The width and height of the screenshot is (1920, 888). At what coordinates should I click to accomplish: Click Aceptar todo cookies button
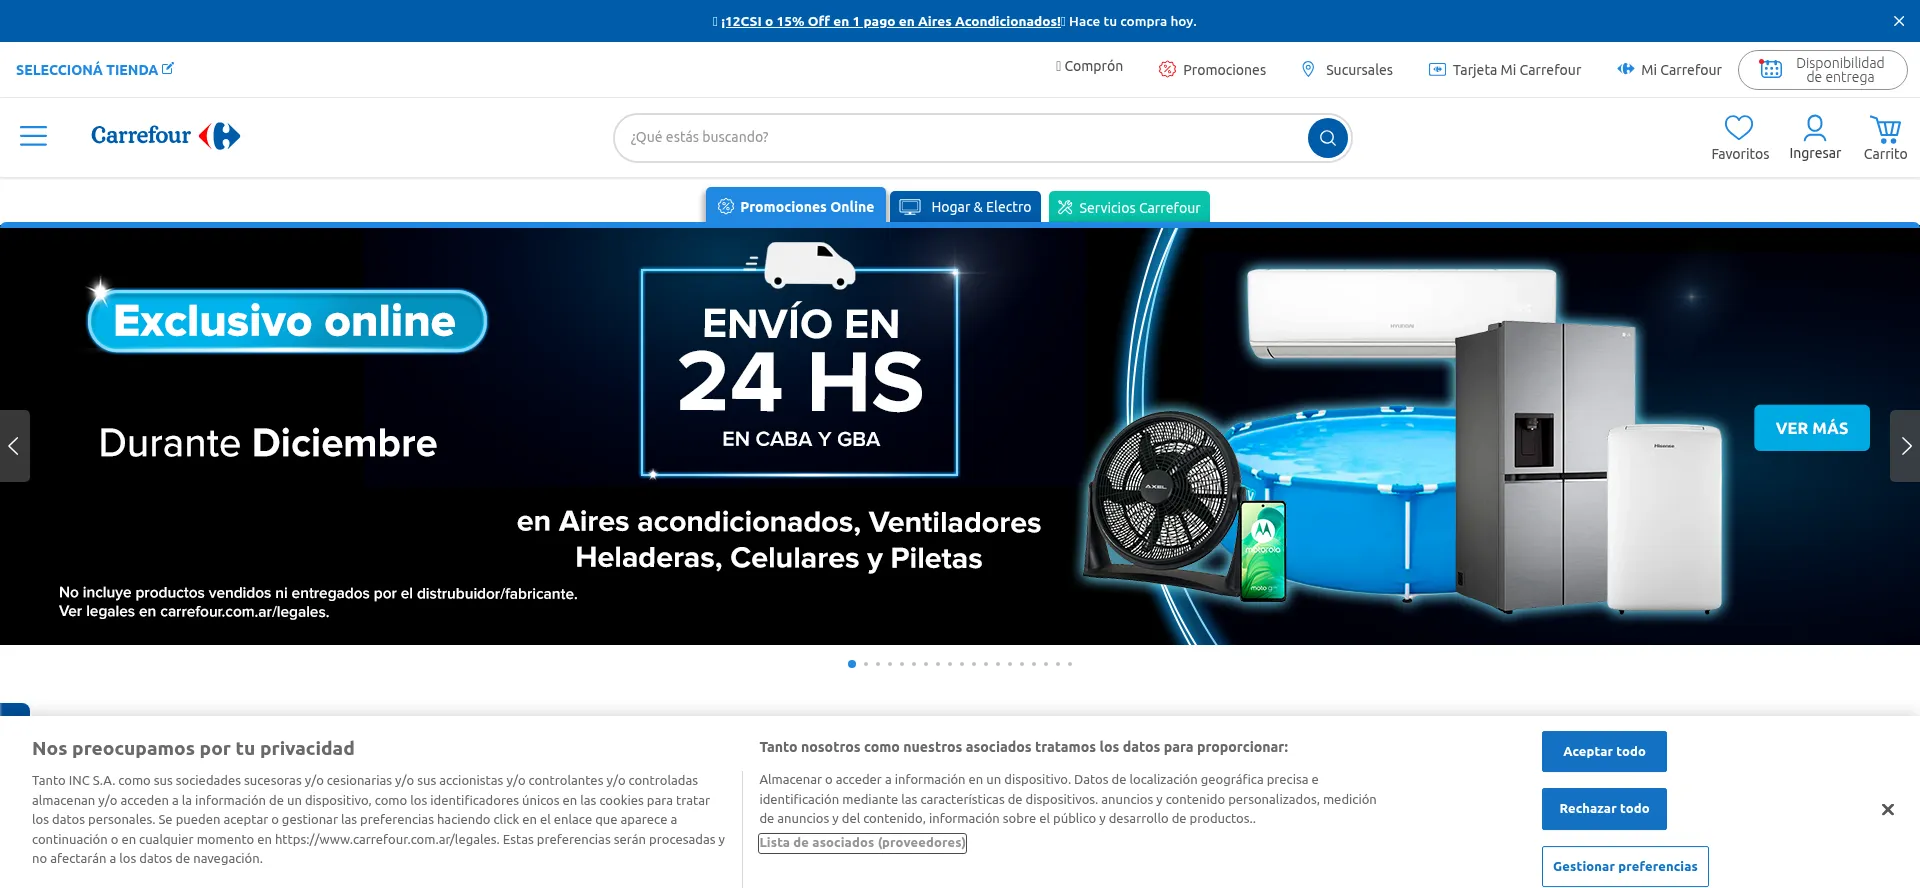[1604, 752]
